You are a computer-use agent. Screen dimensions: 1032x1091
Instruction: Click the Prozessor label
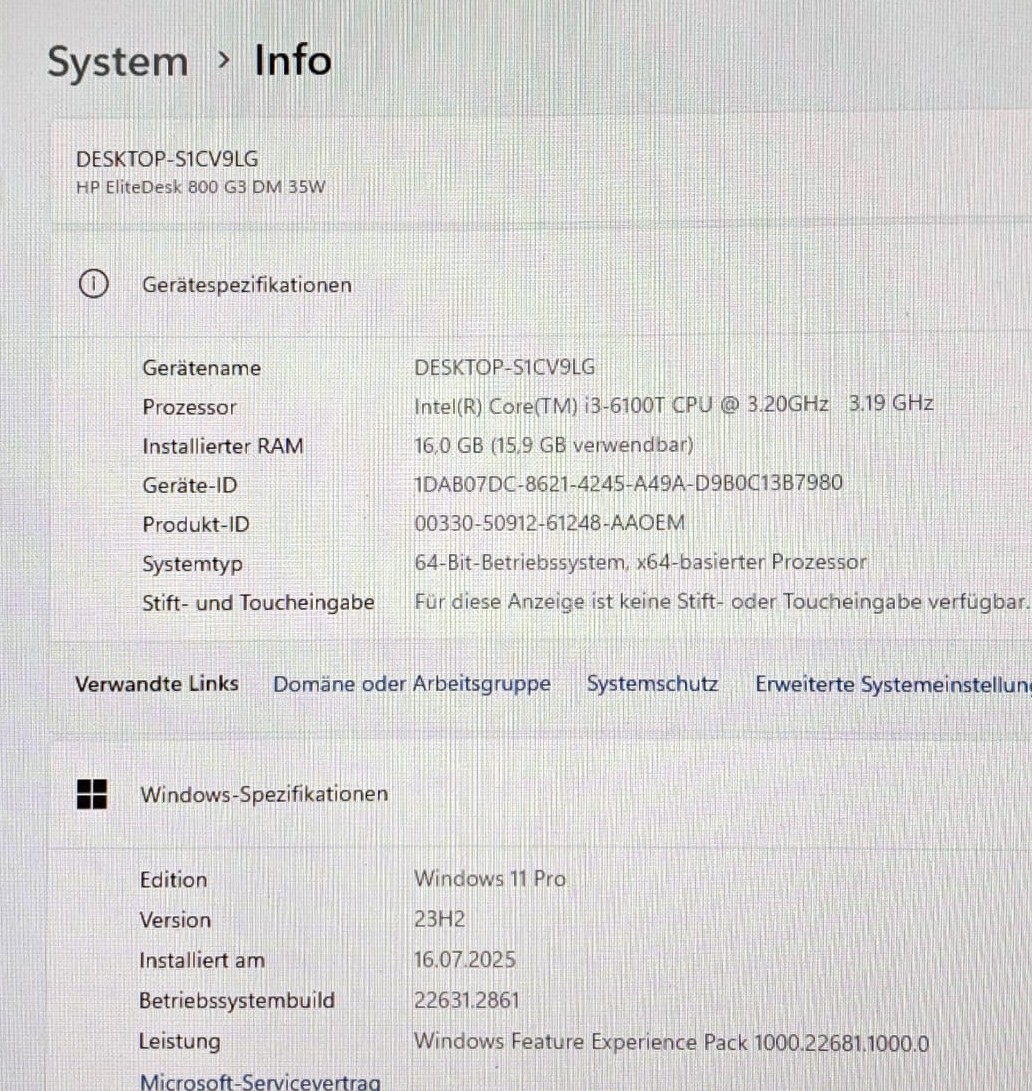189,407
